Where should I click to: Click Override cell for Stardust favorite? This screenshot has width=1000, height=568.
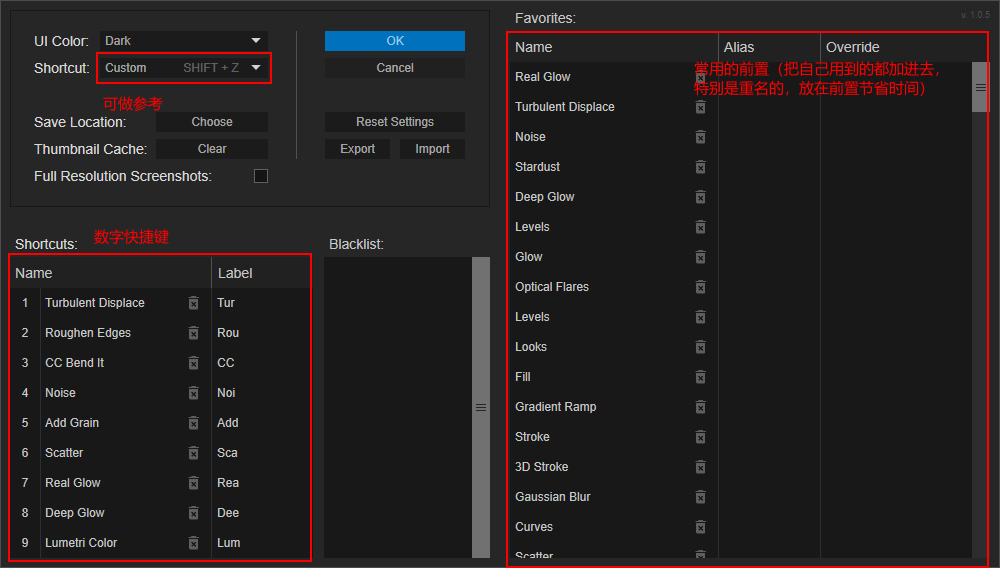point(895,167)
